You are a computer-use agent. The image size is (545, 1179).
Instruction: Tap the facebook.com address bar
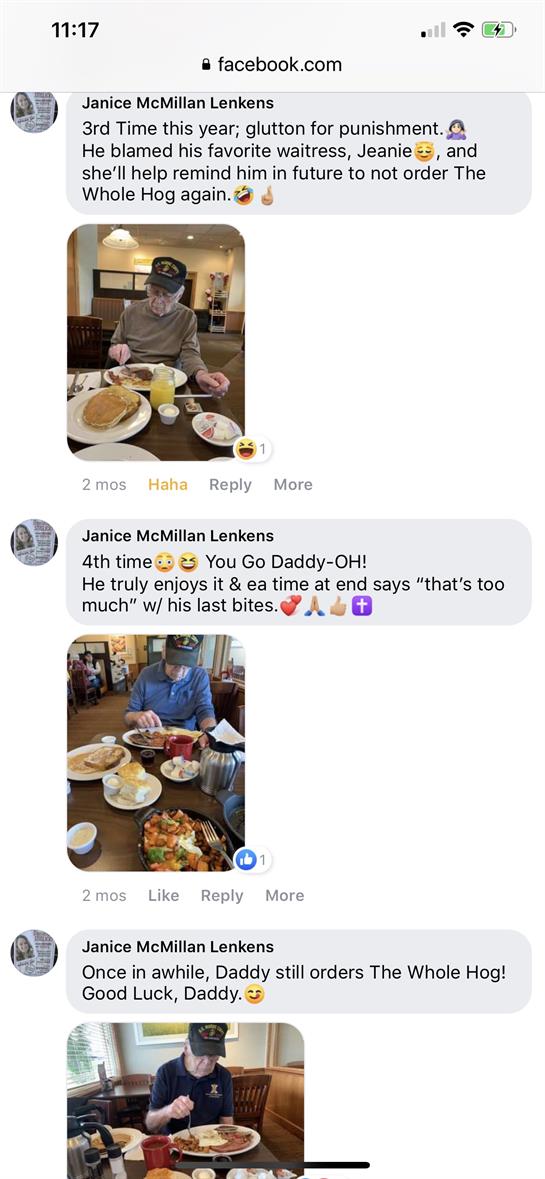pyautogui.click(x=272, y=65)
